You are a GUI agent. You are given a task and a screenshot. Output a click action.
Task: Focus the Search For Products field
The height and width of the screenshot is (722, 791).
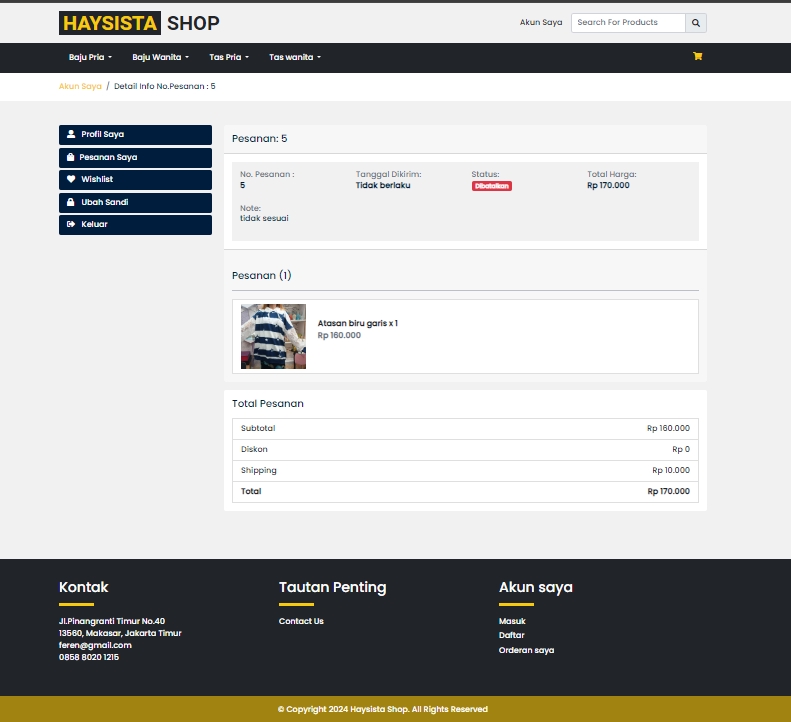click(628, 23)
